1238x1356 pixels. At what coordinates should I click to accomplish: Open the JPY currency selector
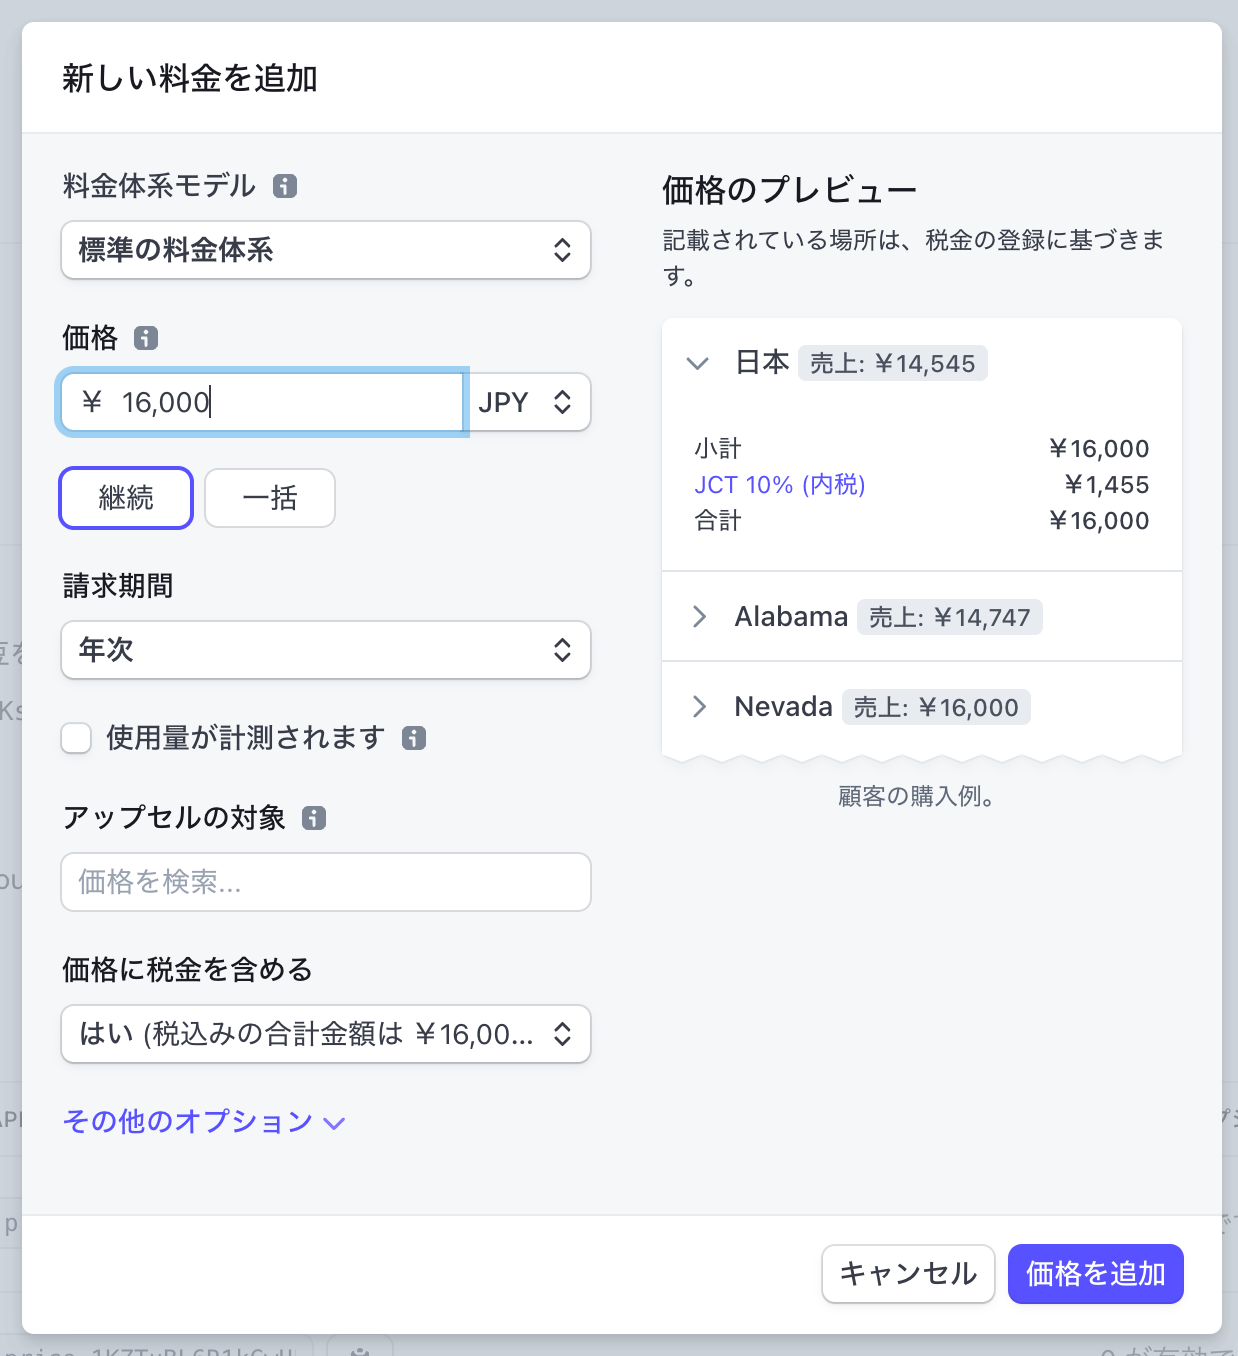click(x=528, y=402)
